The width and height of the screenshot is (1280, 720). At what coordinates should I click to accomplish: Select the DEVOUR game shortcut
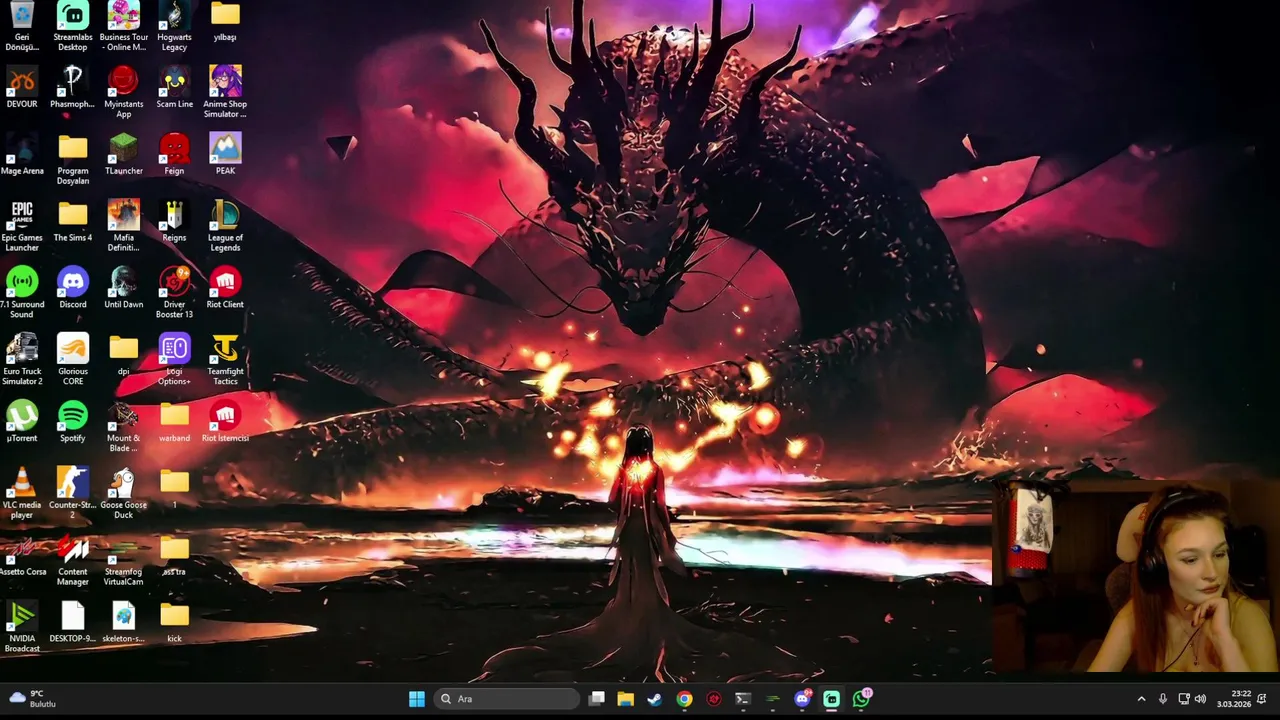click(22, 88)
